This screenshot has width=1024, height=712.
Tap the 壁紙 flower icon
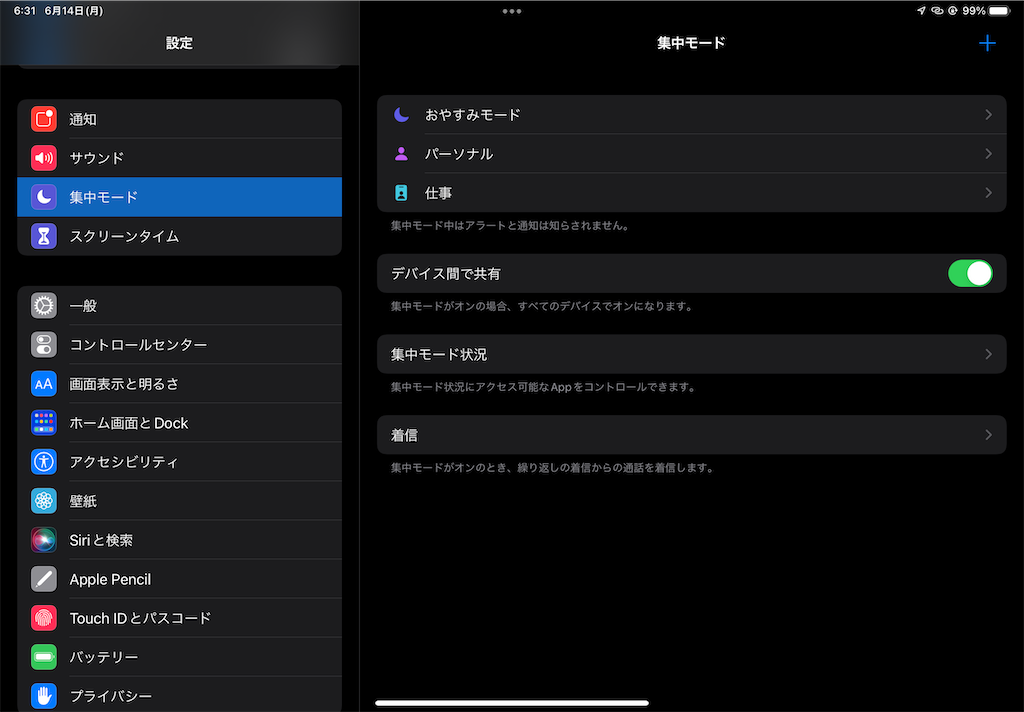(x=44, y=501)
